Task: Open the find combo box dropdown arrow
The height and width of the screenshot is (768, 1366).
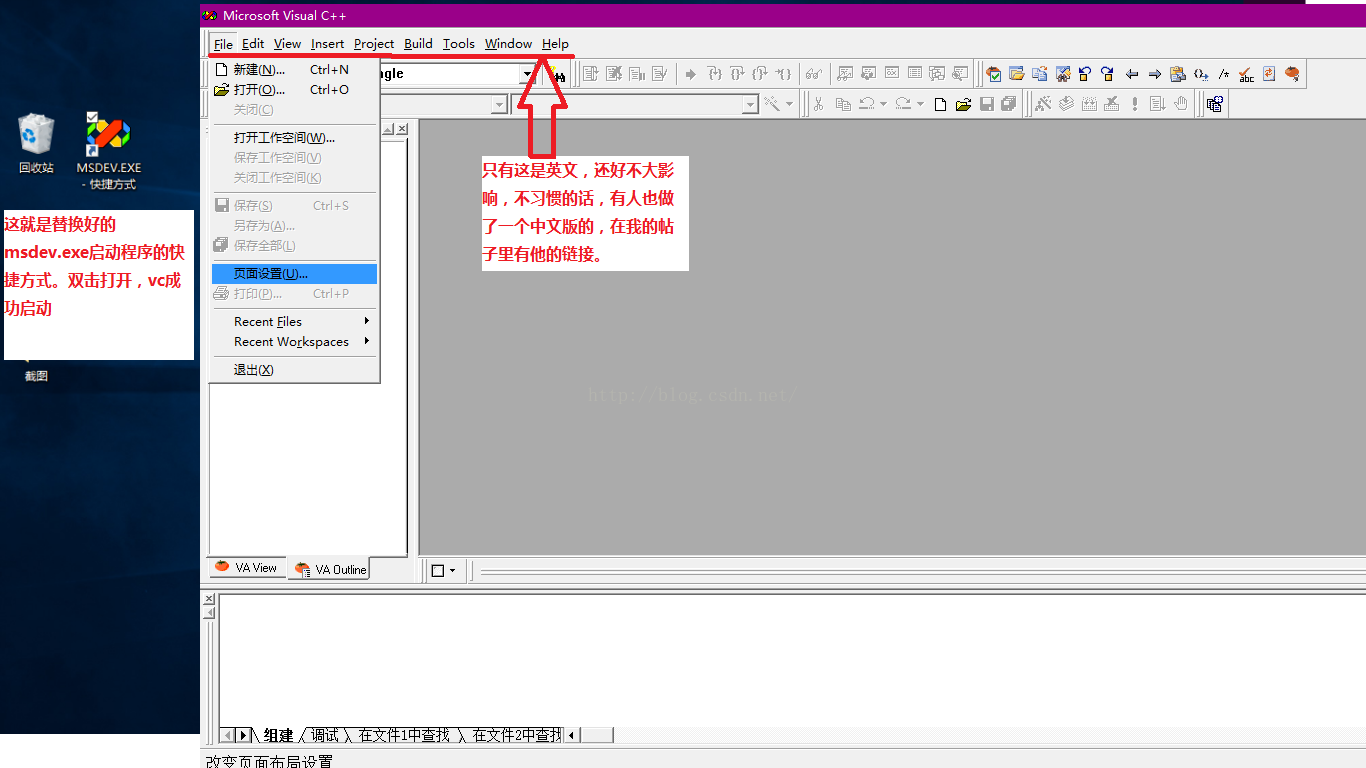Action: (x=527, y=74)
